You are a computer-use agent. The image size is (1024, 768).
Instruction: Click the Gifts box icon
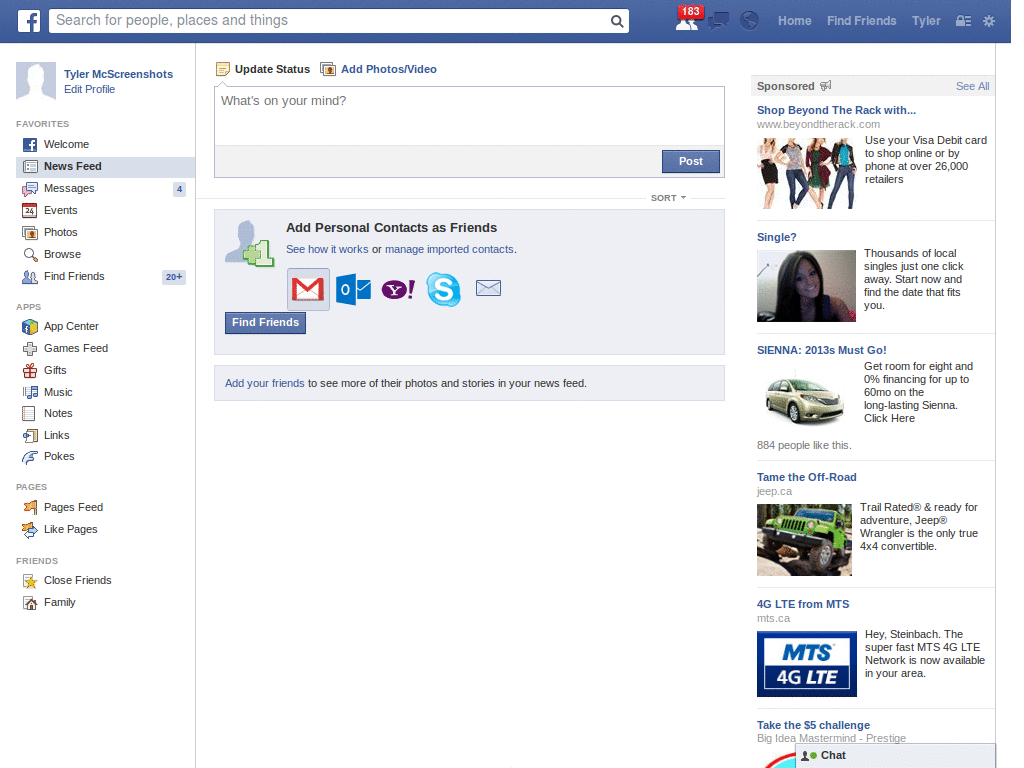tap(30, 370)
